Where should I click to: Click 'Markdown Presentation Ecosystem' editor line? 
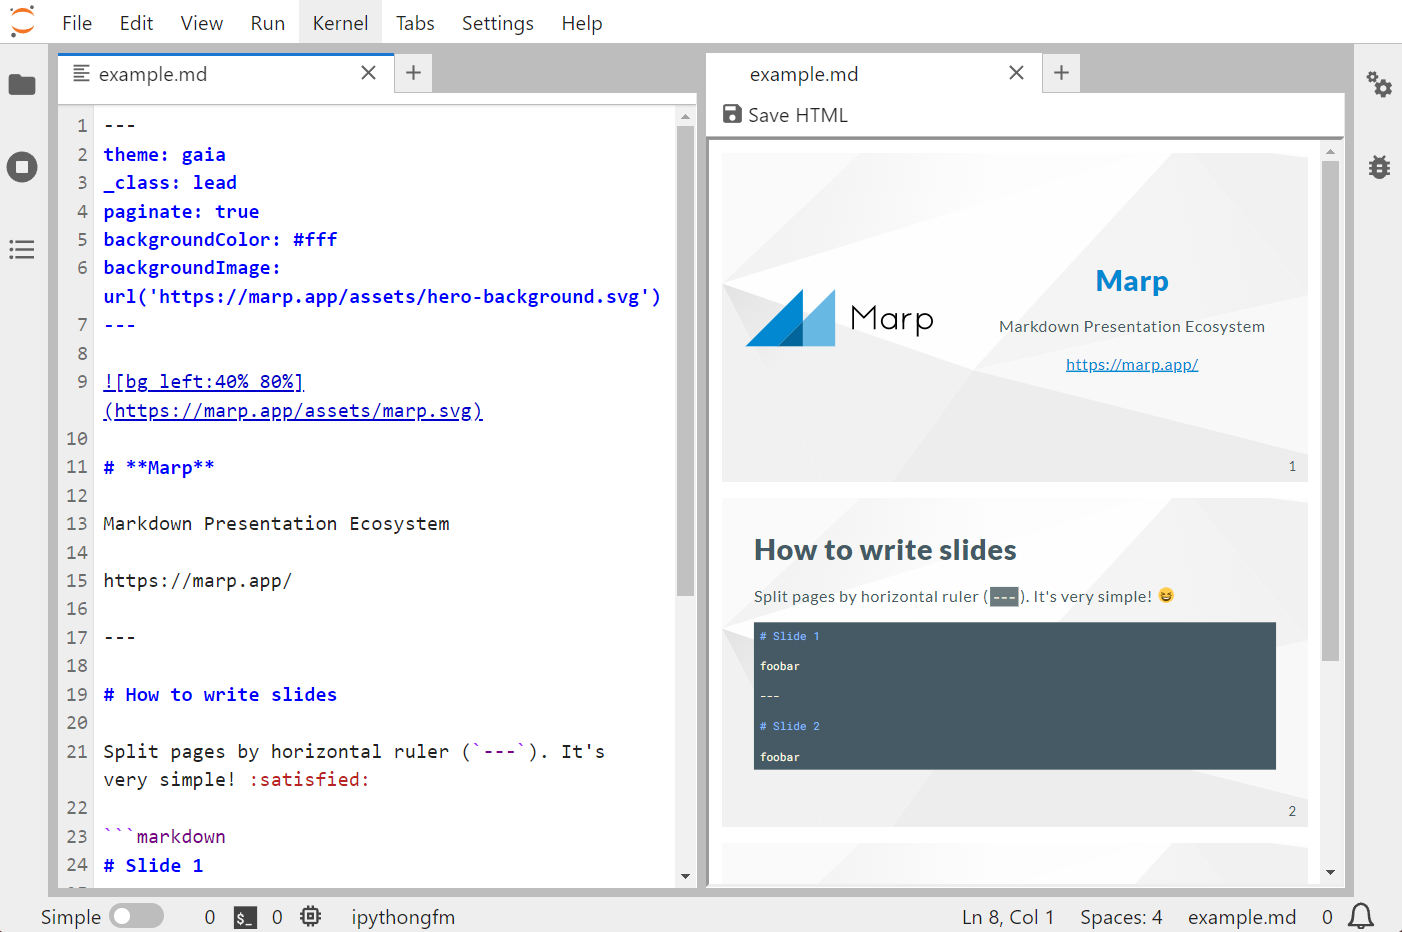276,523
